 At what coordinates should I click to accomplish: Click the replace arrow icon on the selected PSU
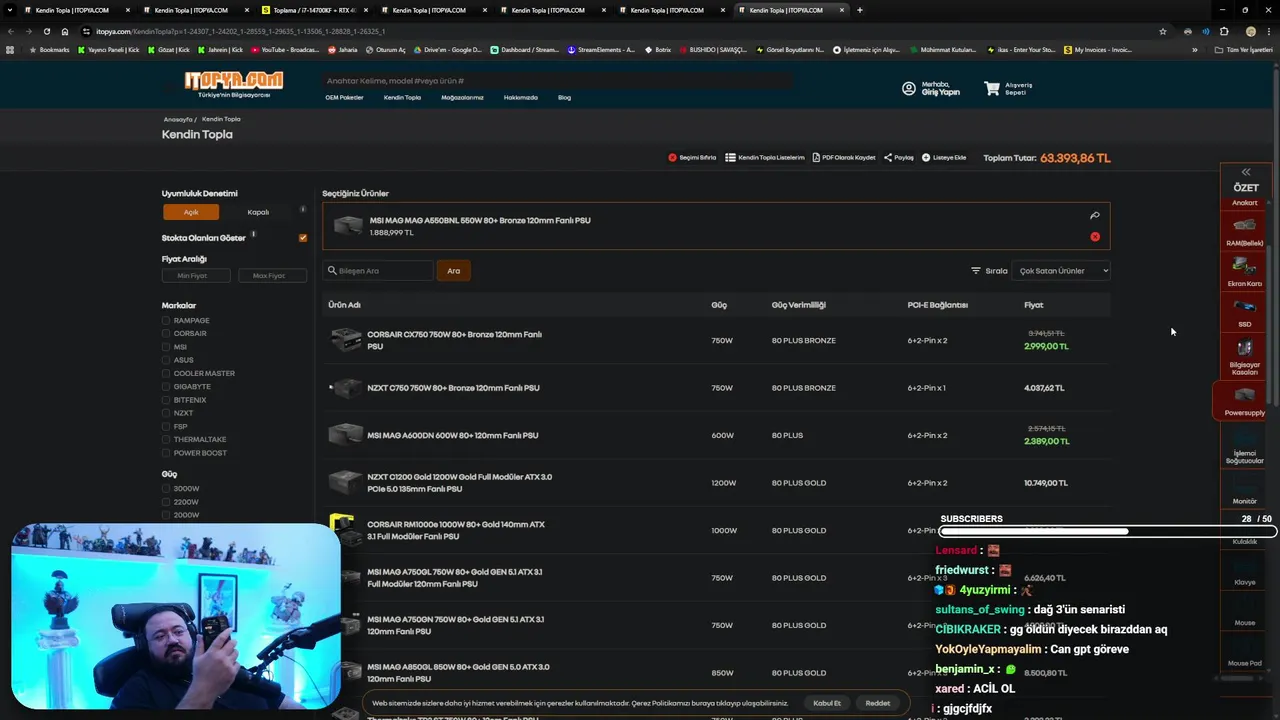(1095, 215)
